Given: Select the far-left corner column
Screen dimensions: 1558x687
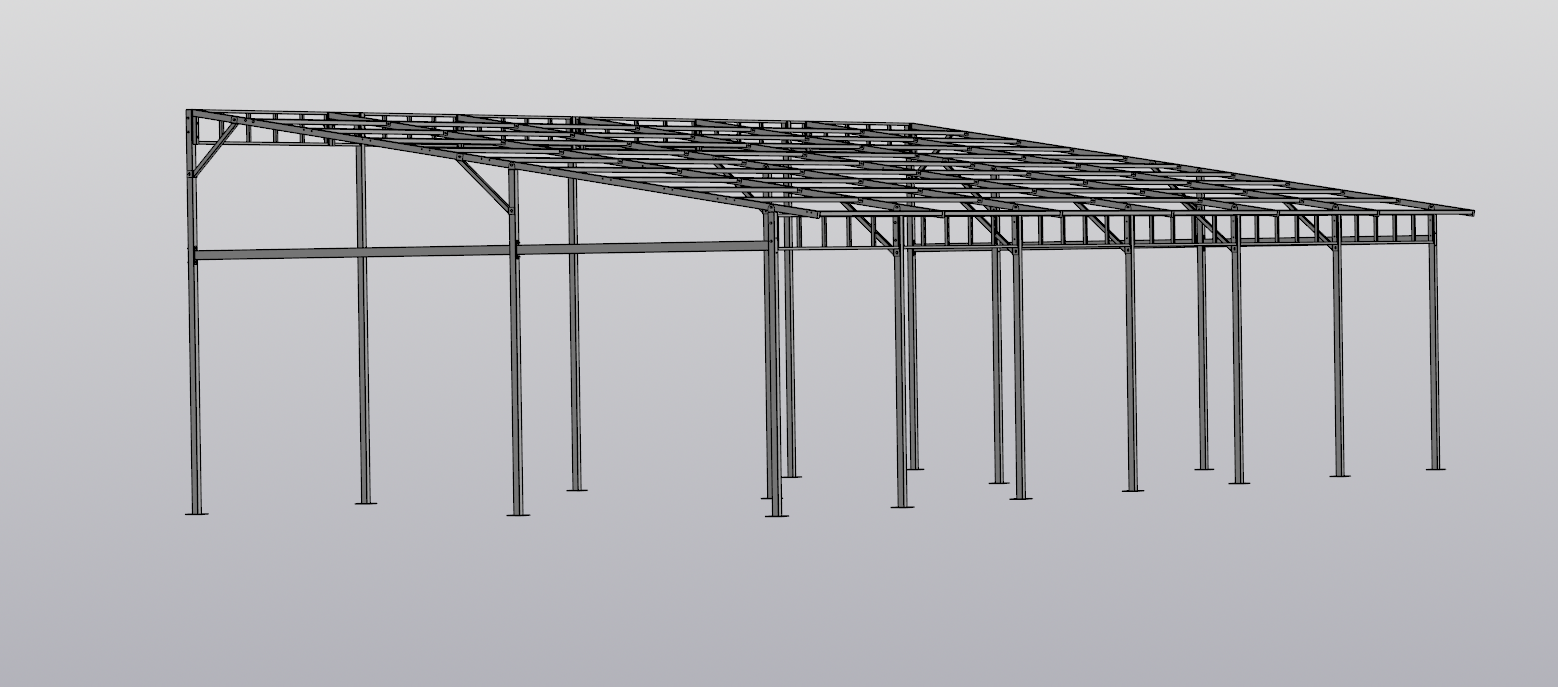Looking at the screenshot, I should pyautogui.click(x=195, y=380).
